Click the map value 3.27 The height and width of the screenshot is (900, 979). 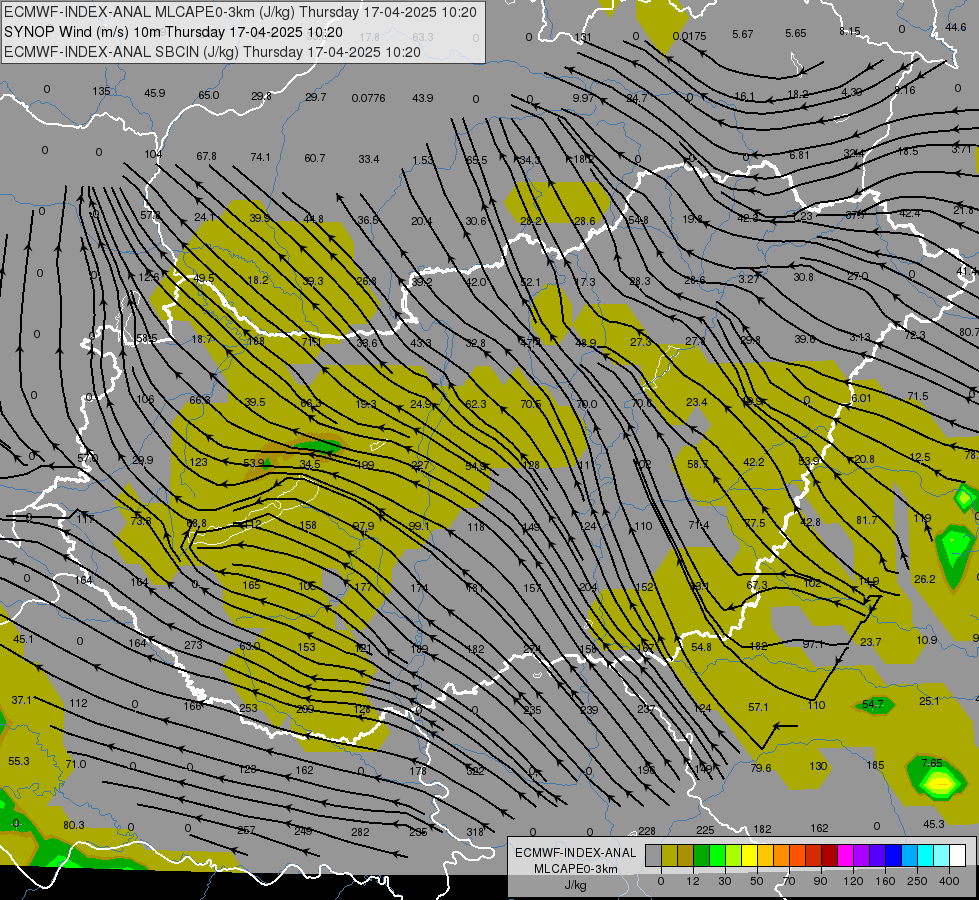749,279
